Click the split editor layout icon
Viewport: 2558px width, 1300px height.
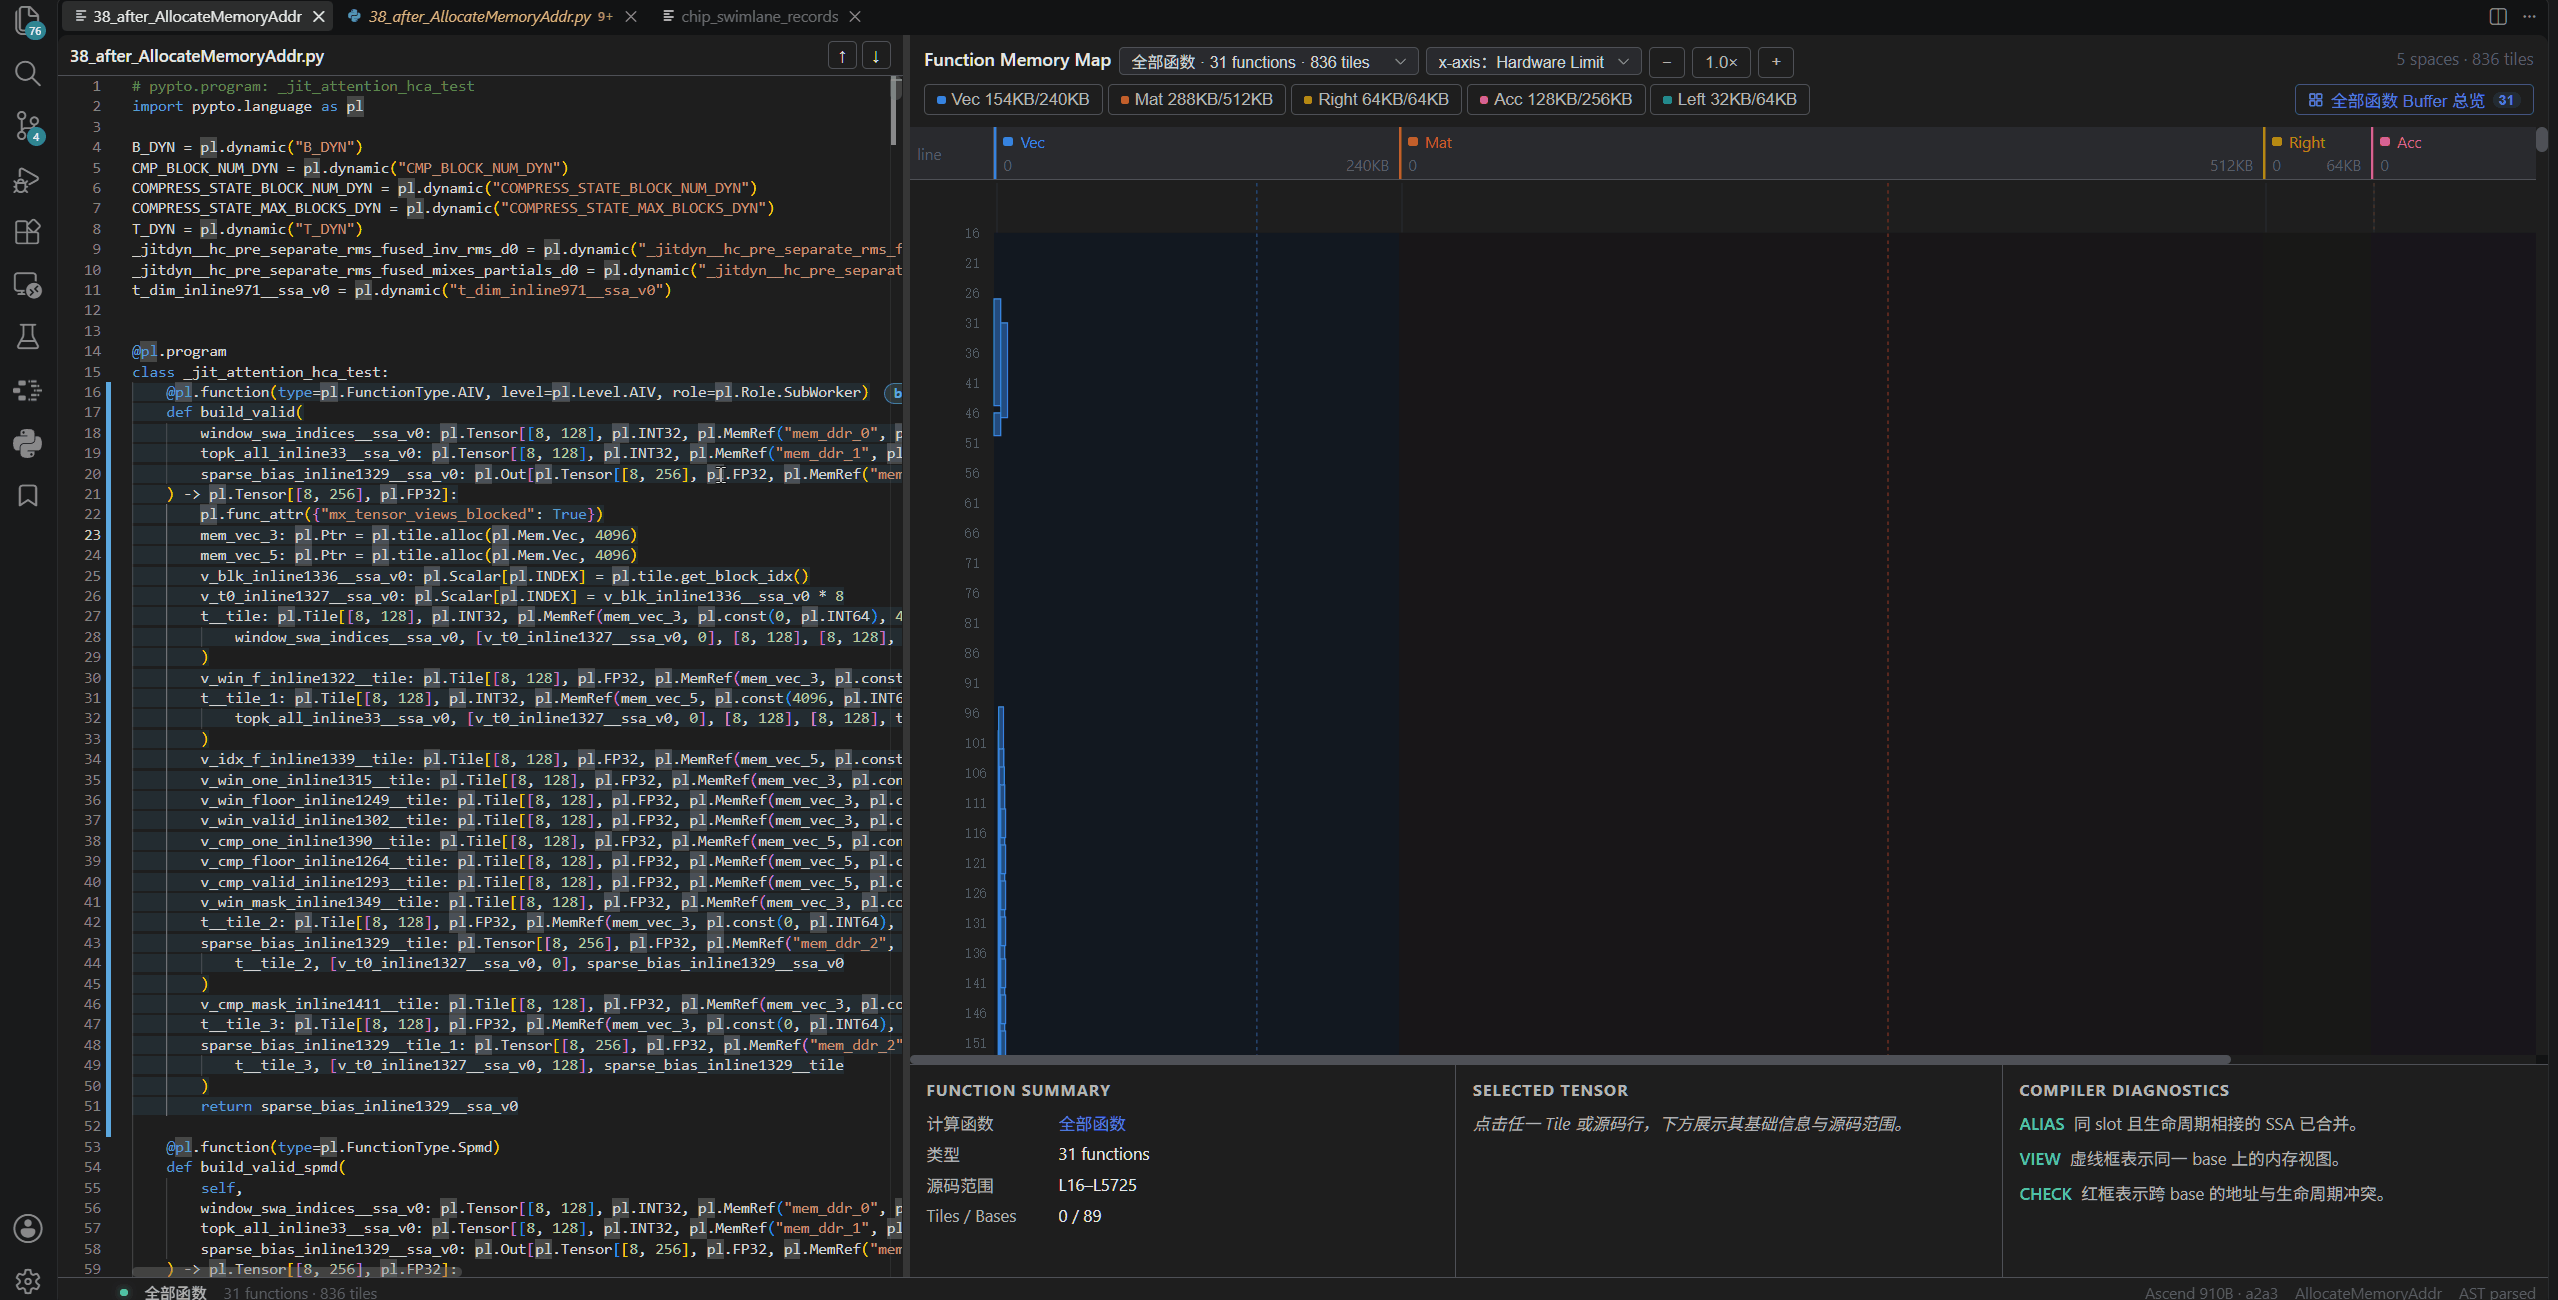coord(2497,16)
